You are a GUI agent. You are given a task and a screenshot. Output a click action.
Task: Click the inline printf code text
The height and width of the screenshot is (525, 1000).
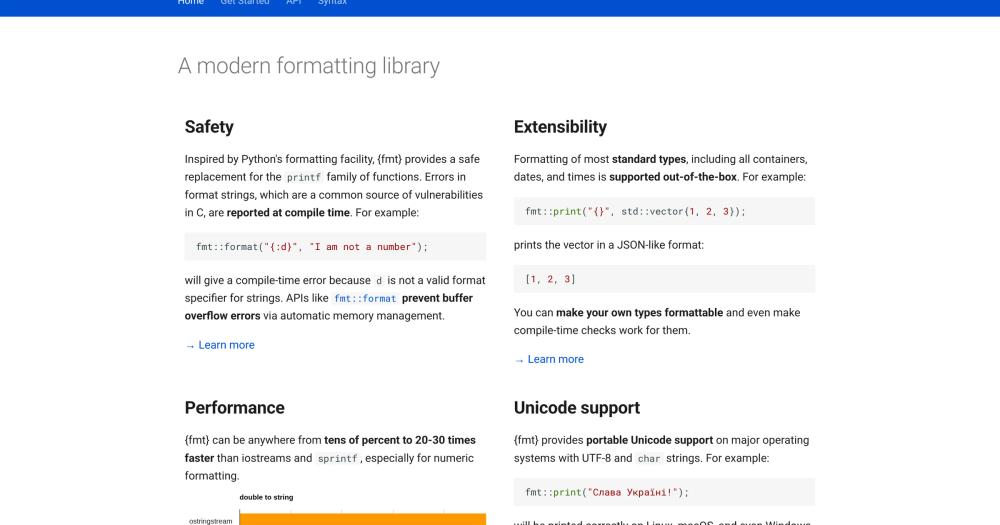click(304, 177)
